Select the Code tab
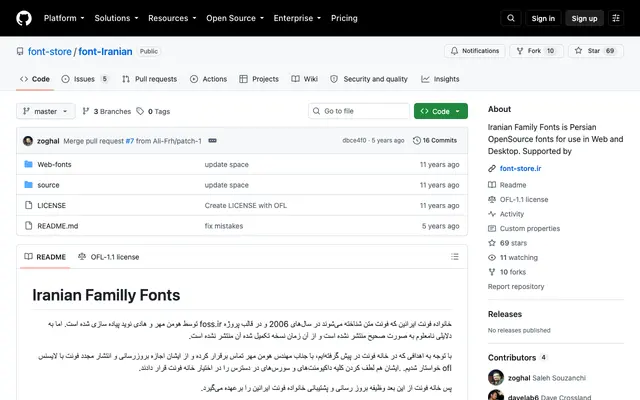 [35, 79]
